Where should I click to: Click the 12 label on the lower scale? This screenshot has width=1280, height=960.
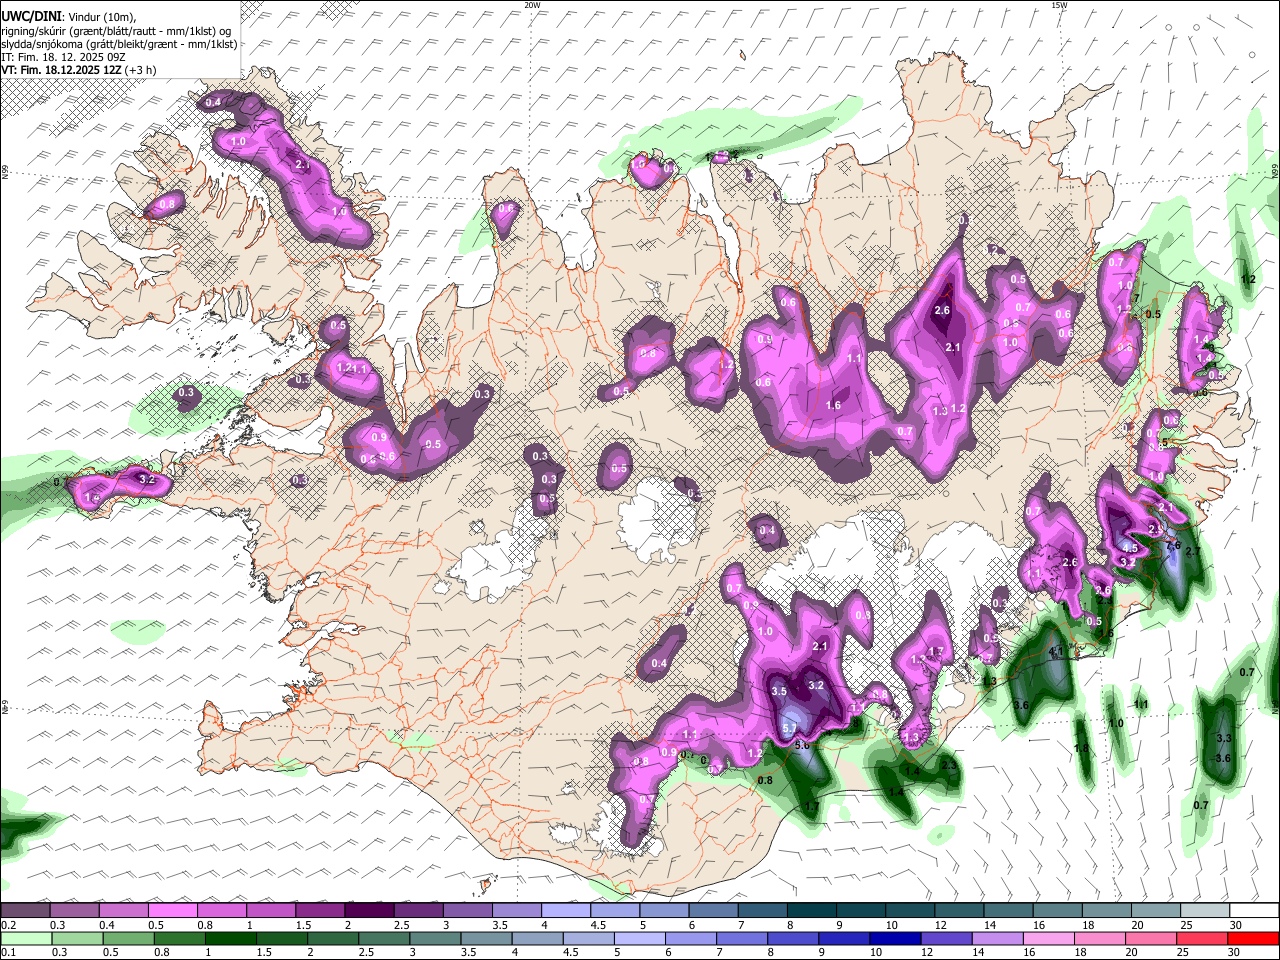926,953
